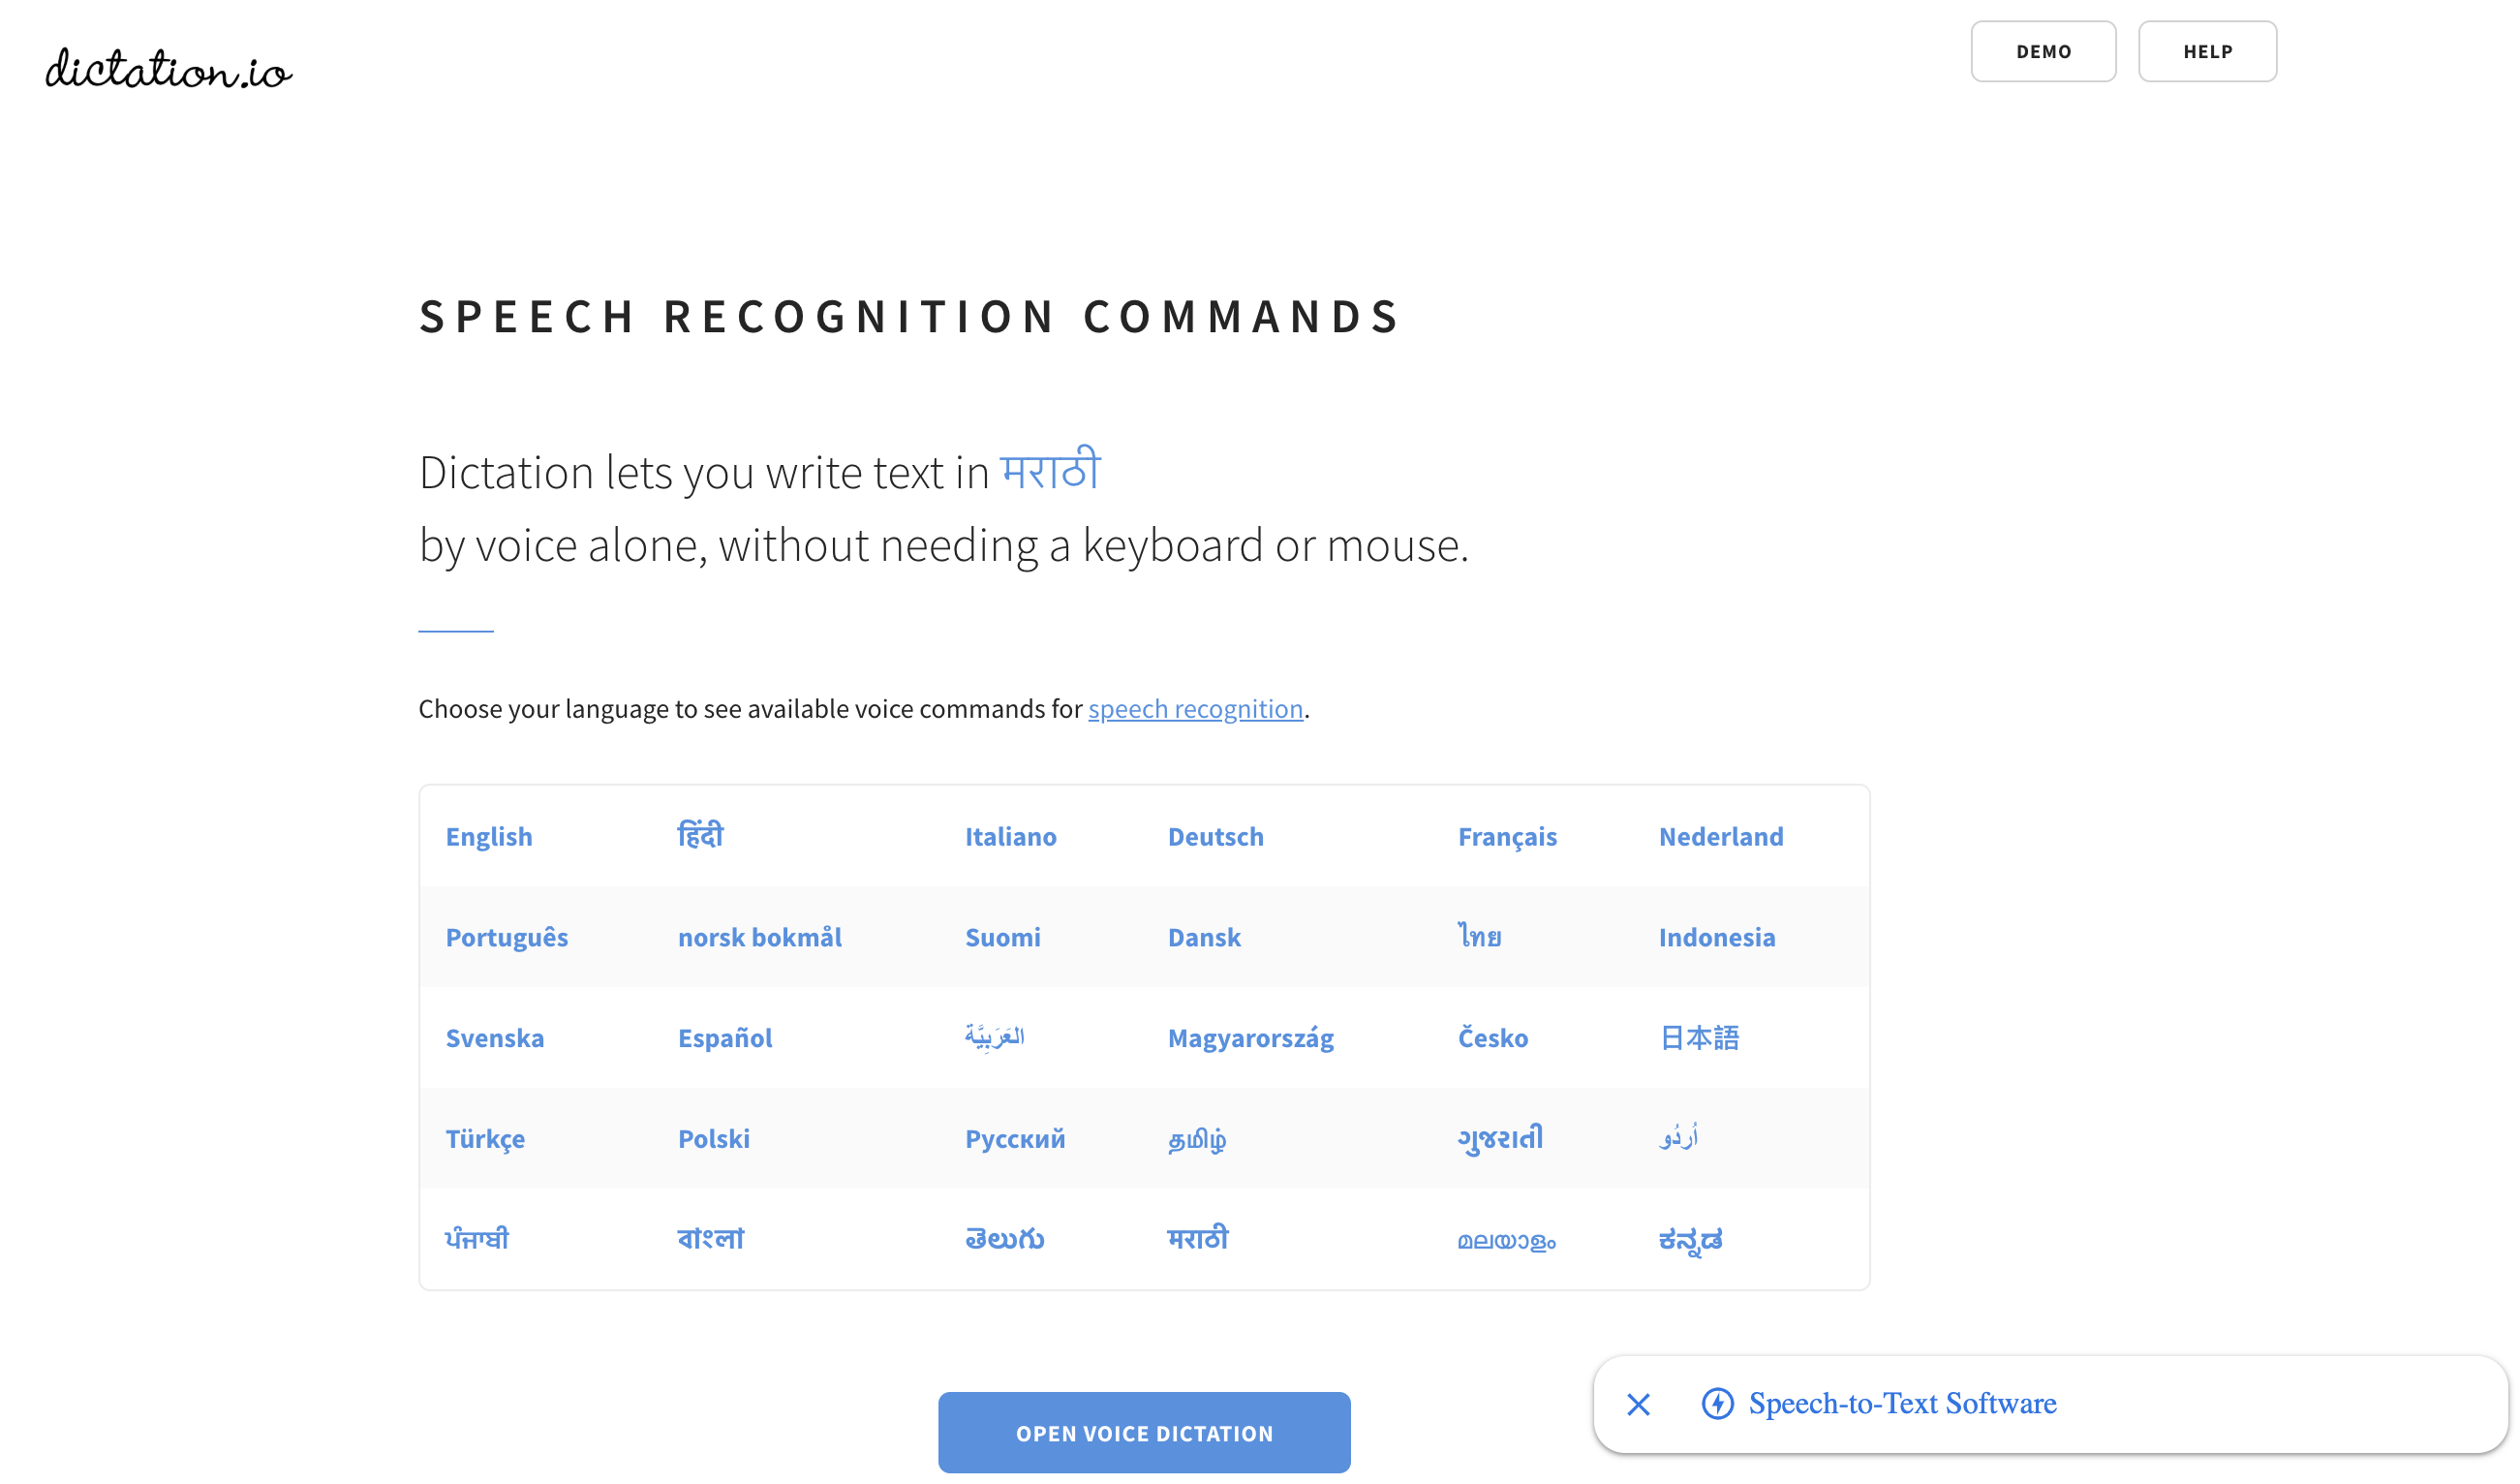Open the DEMO page

2043,51
